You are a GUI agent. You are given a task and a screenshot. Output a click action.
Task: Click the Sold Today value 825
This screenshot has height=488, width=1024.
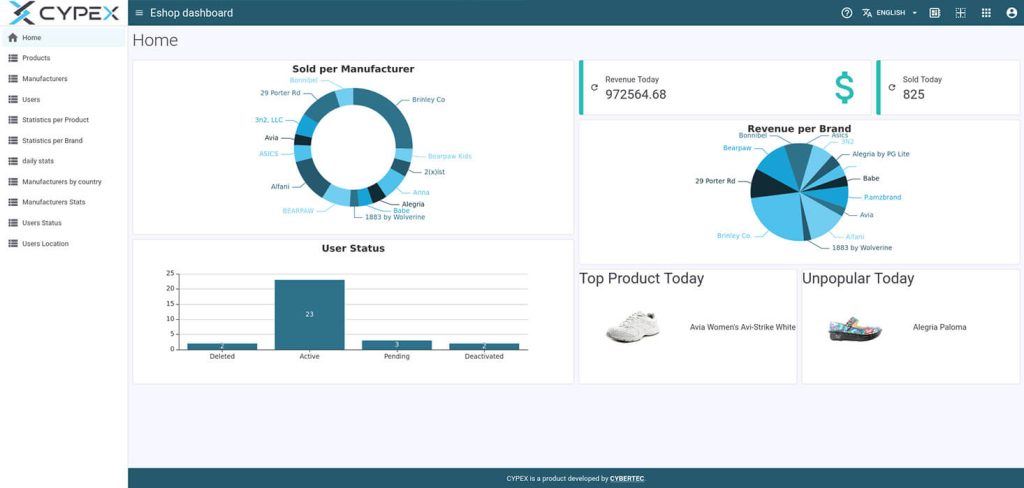click(914, 95)
